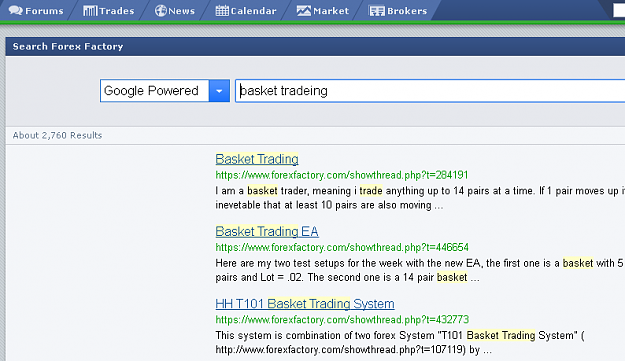The height and width of the screenshot is (361, 625).
Task: Click snippet line 'pairs and Lot = .02'
Action: 347,277
